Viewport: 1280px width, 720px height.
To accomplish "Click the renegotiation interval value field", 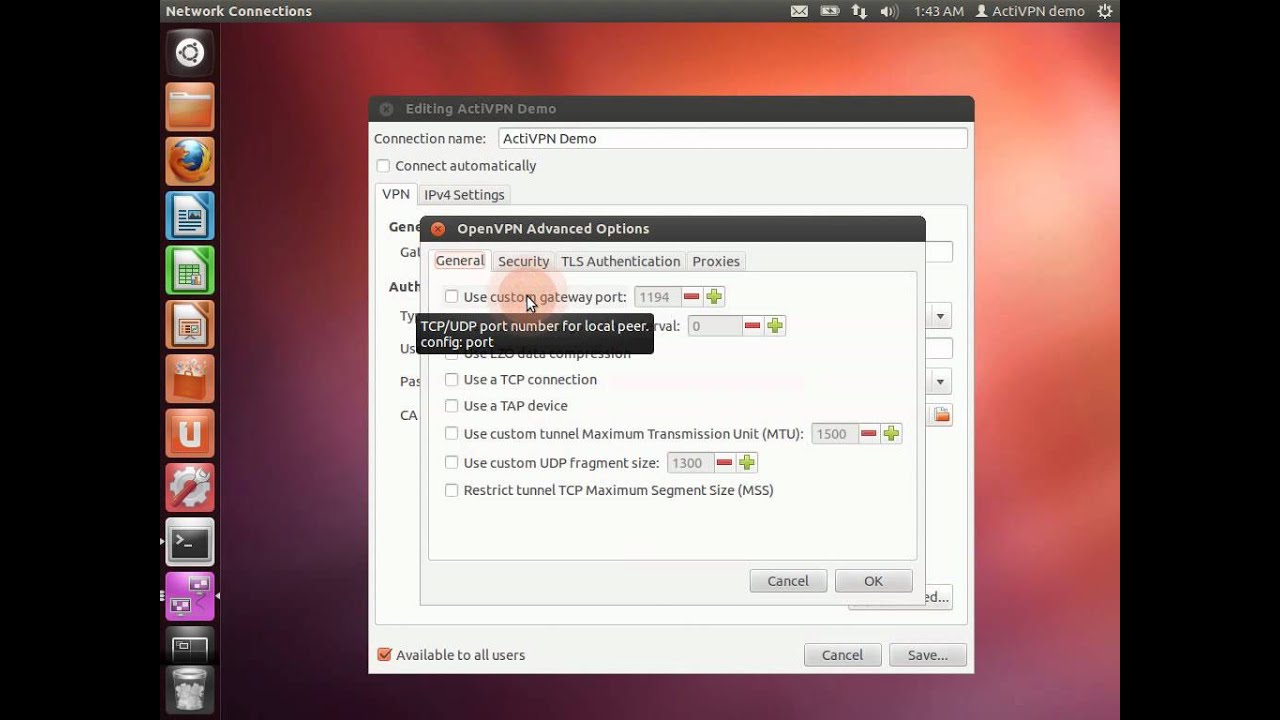I will pyautogui.click(x=714, y=326).
